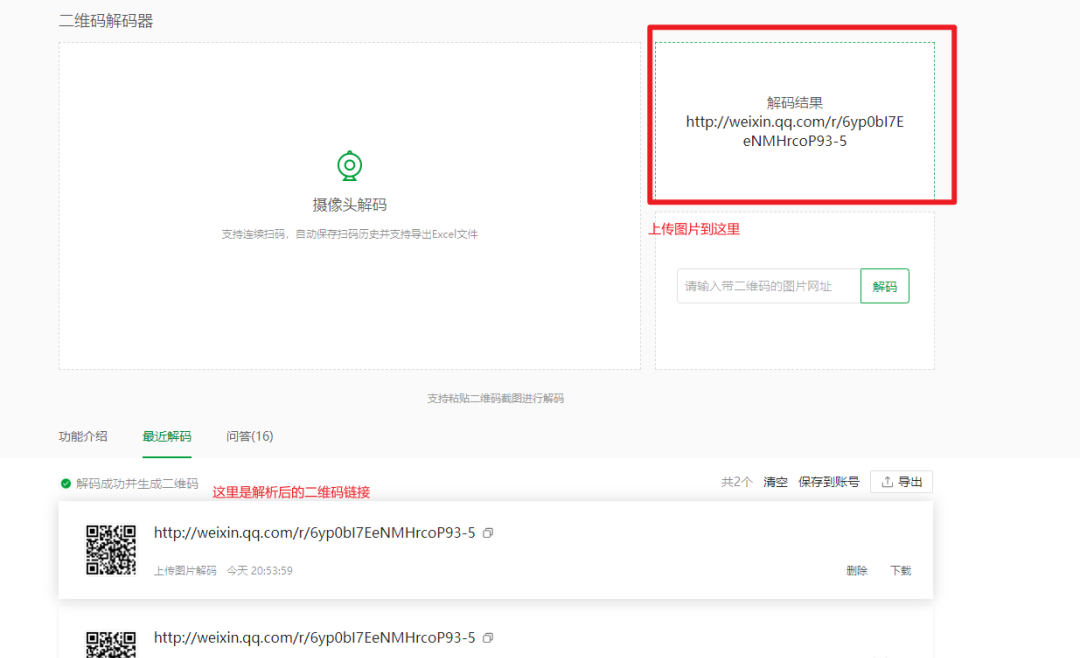Select the 最近解码 tab

167,436
